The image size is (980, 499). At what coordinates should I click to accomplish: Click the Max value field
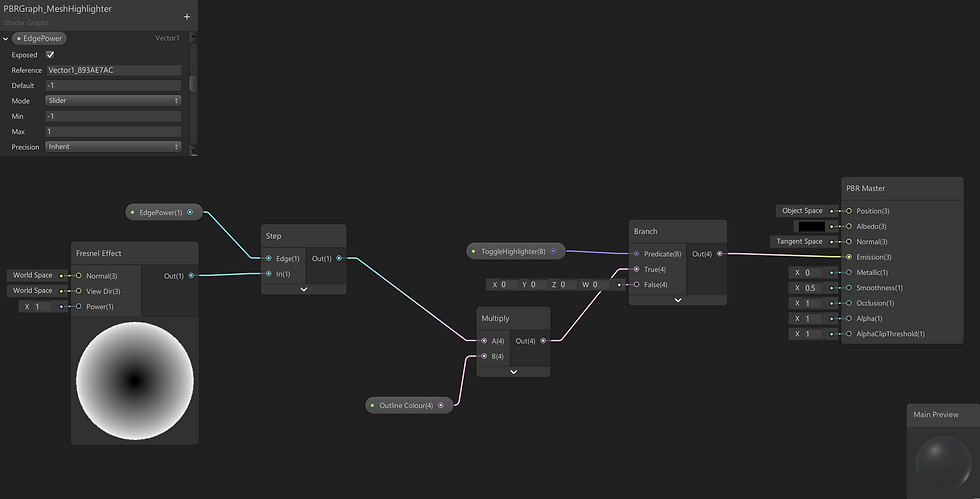click(113, 131)
